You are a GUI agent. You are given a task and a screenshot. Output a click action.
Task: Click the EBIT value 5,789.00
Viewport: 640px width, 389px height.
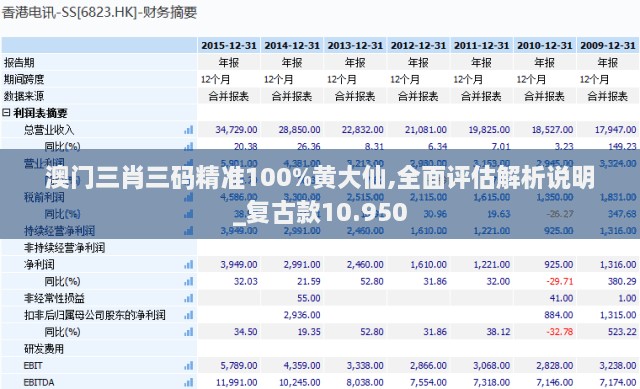(239, 365)
